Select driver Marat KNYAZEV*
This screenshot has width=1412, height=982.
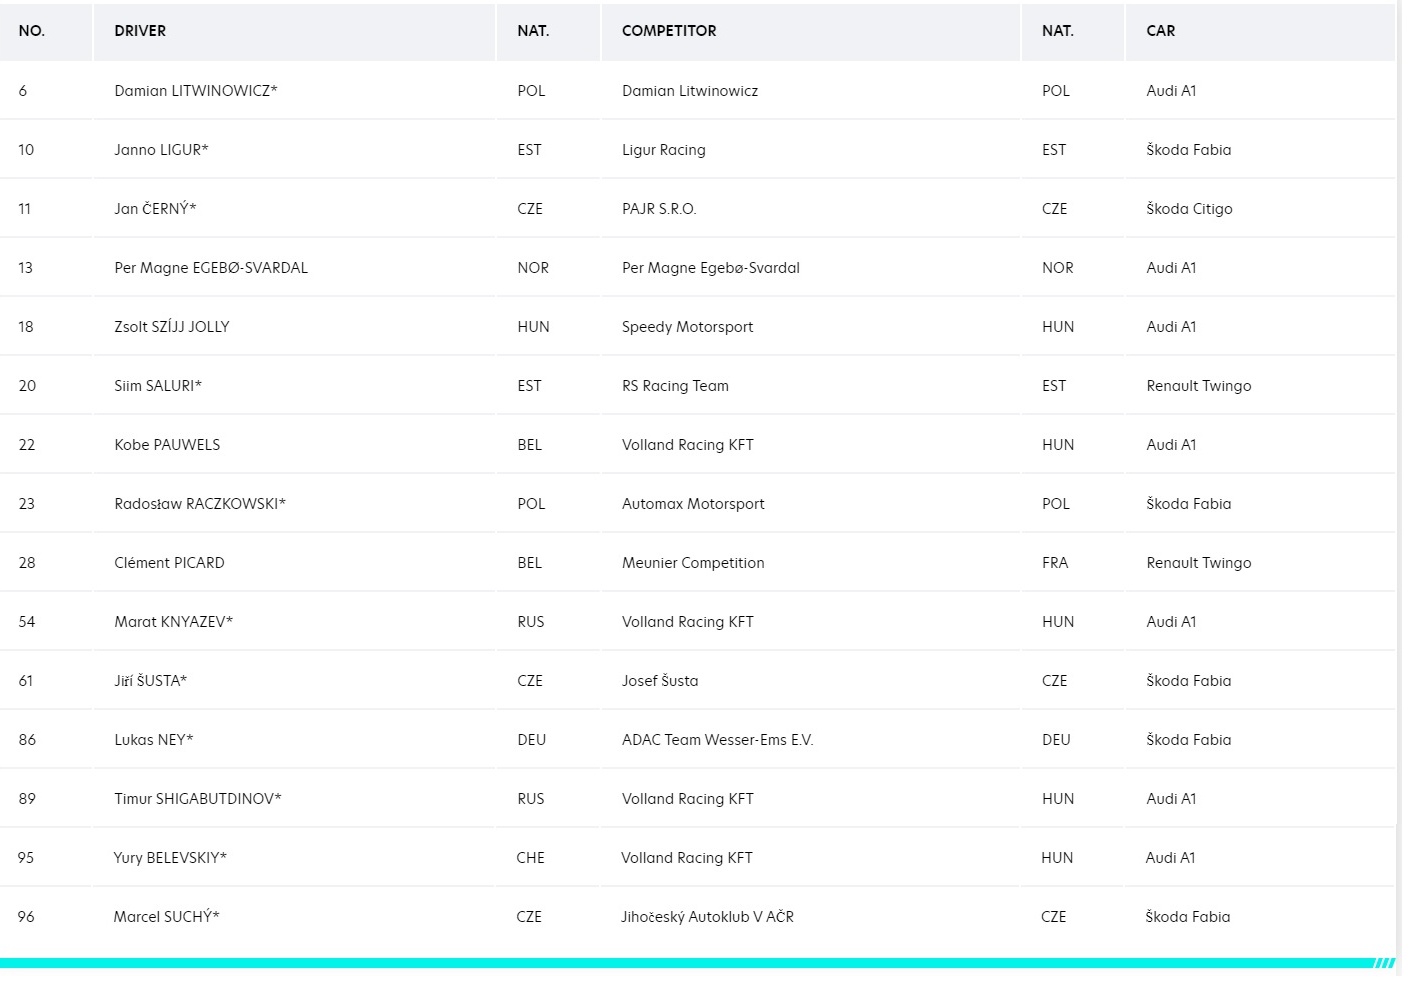pos(173,622)
